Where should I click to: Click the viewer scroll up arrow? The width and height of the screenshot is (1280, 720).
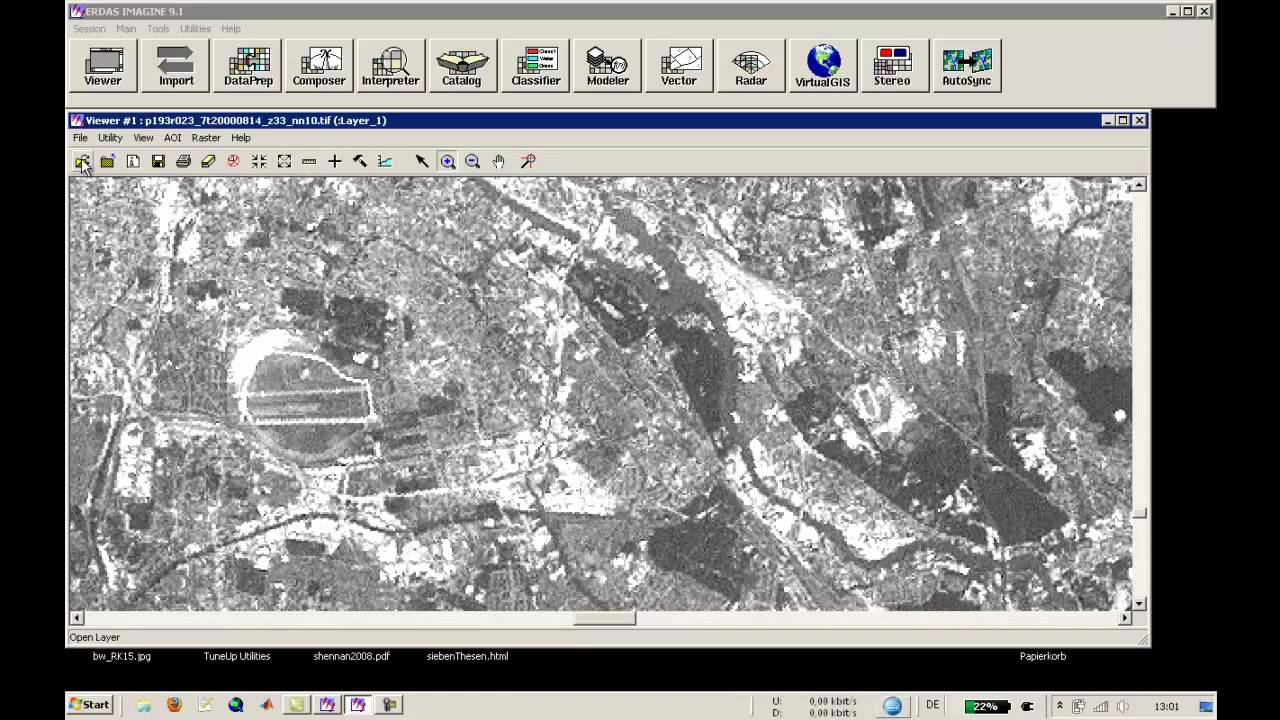(x=1139, y=185)
